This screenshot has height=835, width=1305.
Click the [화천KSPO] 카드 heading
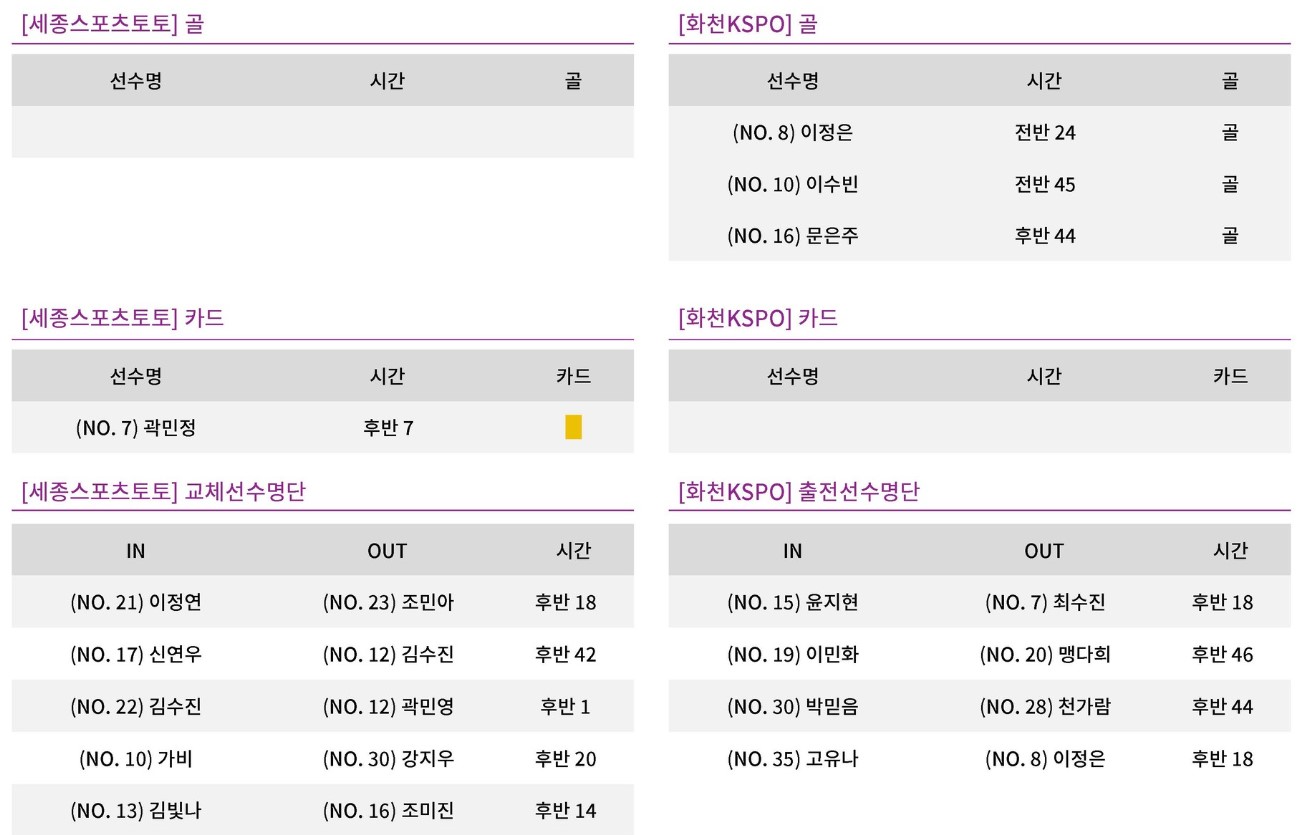coord(758,319)
